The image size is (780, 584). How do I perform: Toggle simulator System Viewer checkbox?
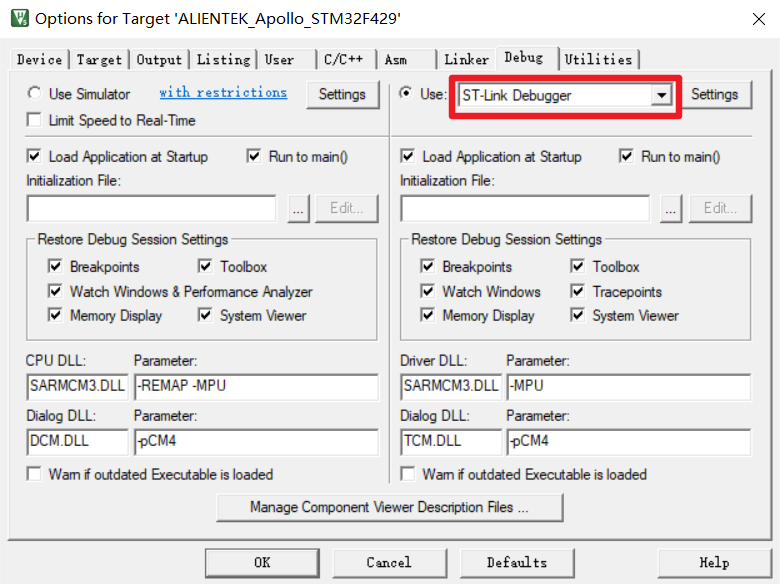(x=205, y=315)
